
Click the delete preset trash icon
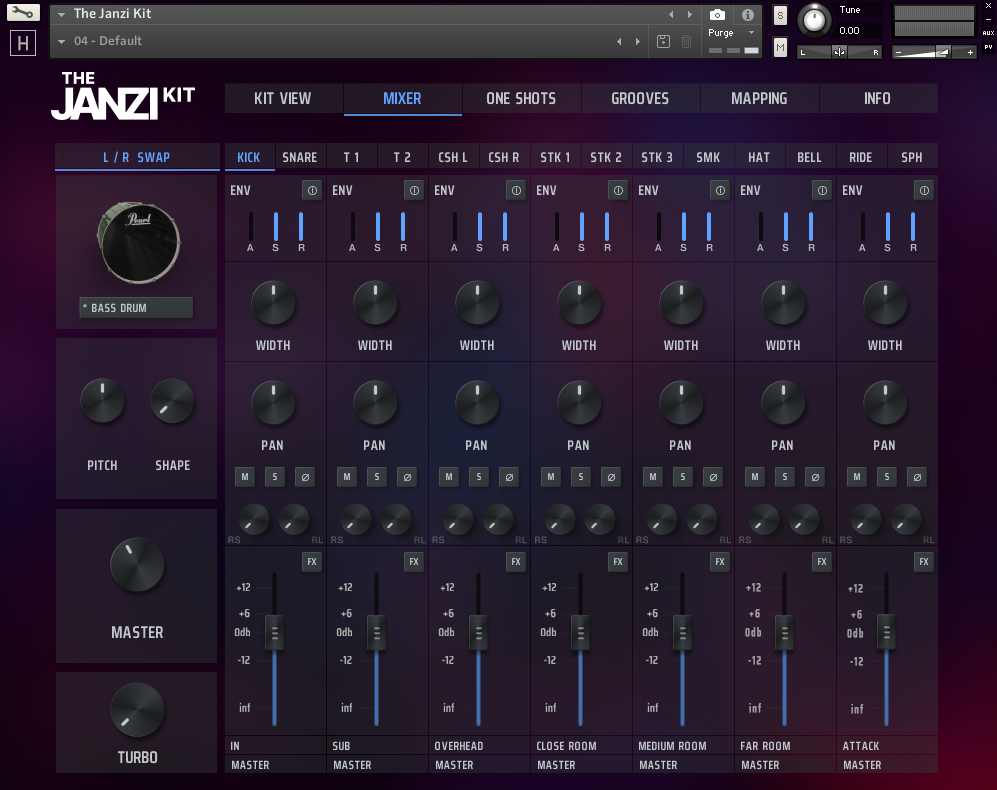(x=686, y=41)
